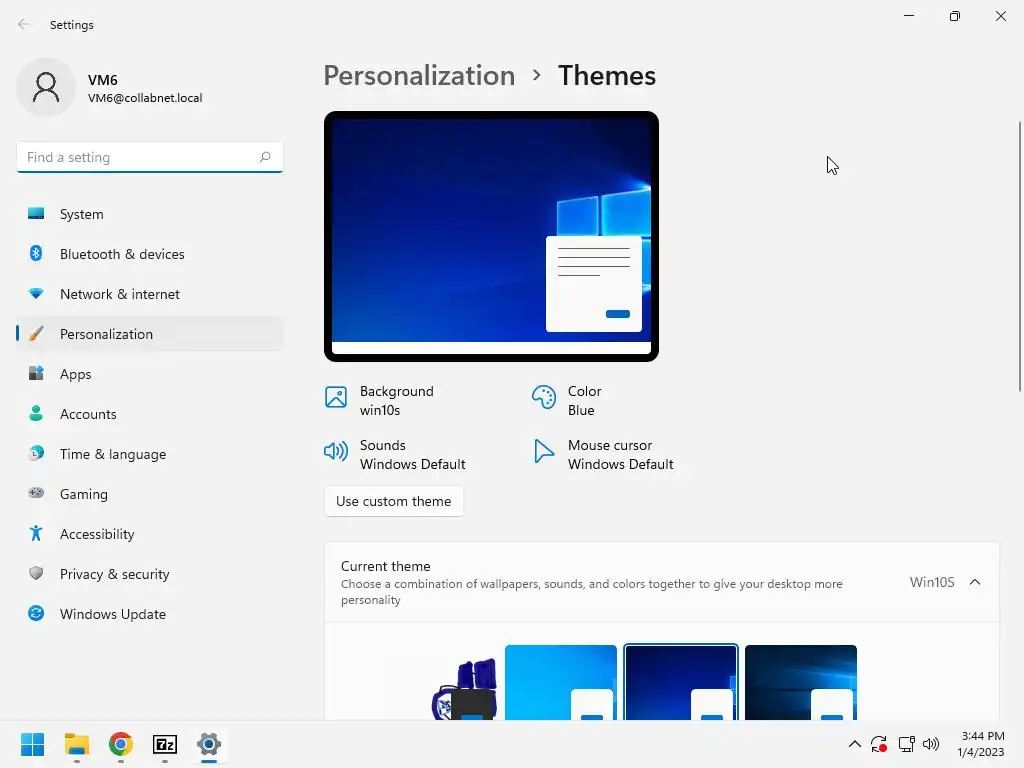Open Network & internet settings
The height and width of the screenshot is (768, 1024).
click(150, 294)
